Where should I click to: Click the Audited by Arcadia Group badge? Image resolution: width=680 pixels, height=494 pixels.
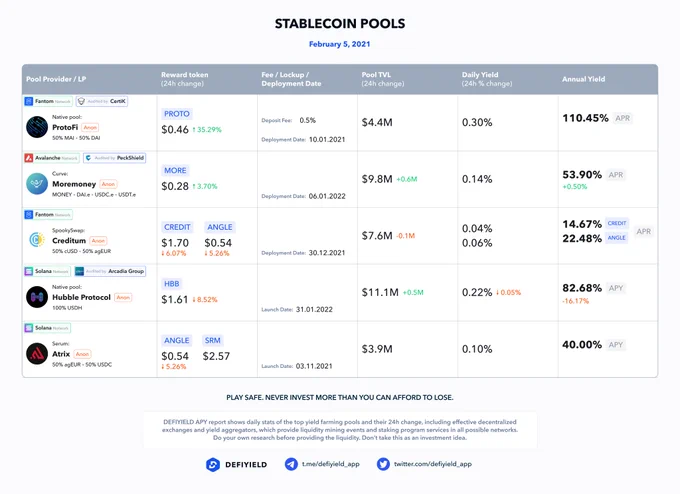point(110,272)
